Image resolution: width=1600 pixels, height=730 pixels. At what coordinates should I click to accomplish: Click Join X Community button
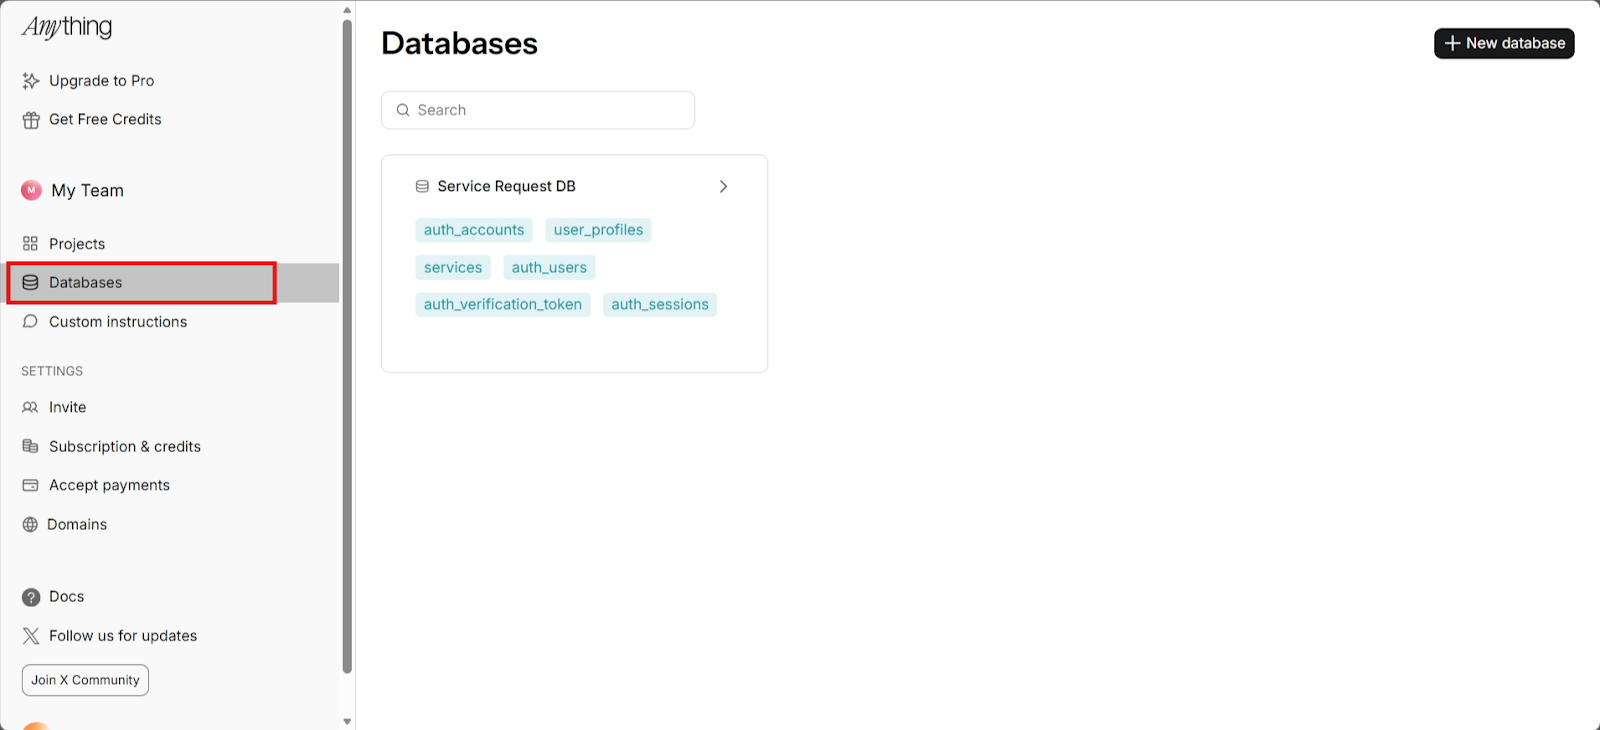click(85, 680)
